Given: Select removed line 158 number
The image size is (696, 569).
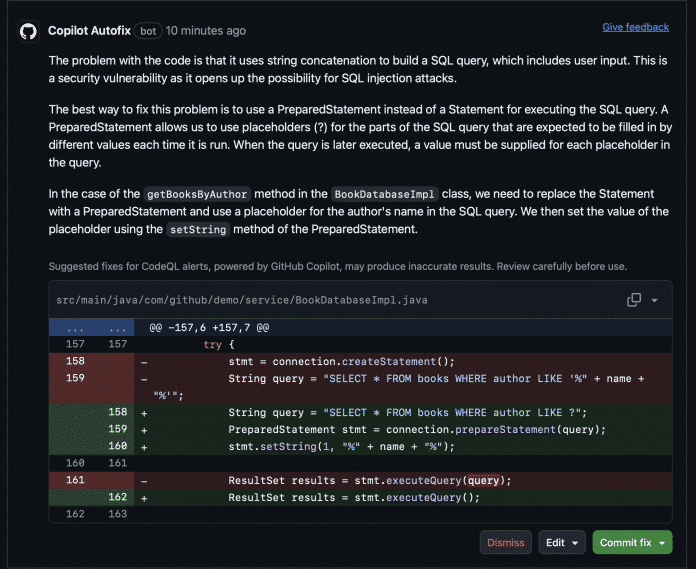Looking at the screenshot, I should (75, 361).
